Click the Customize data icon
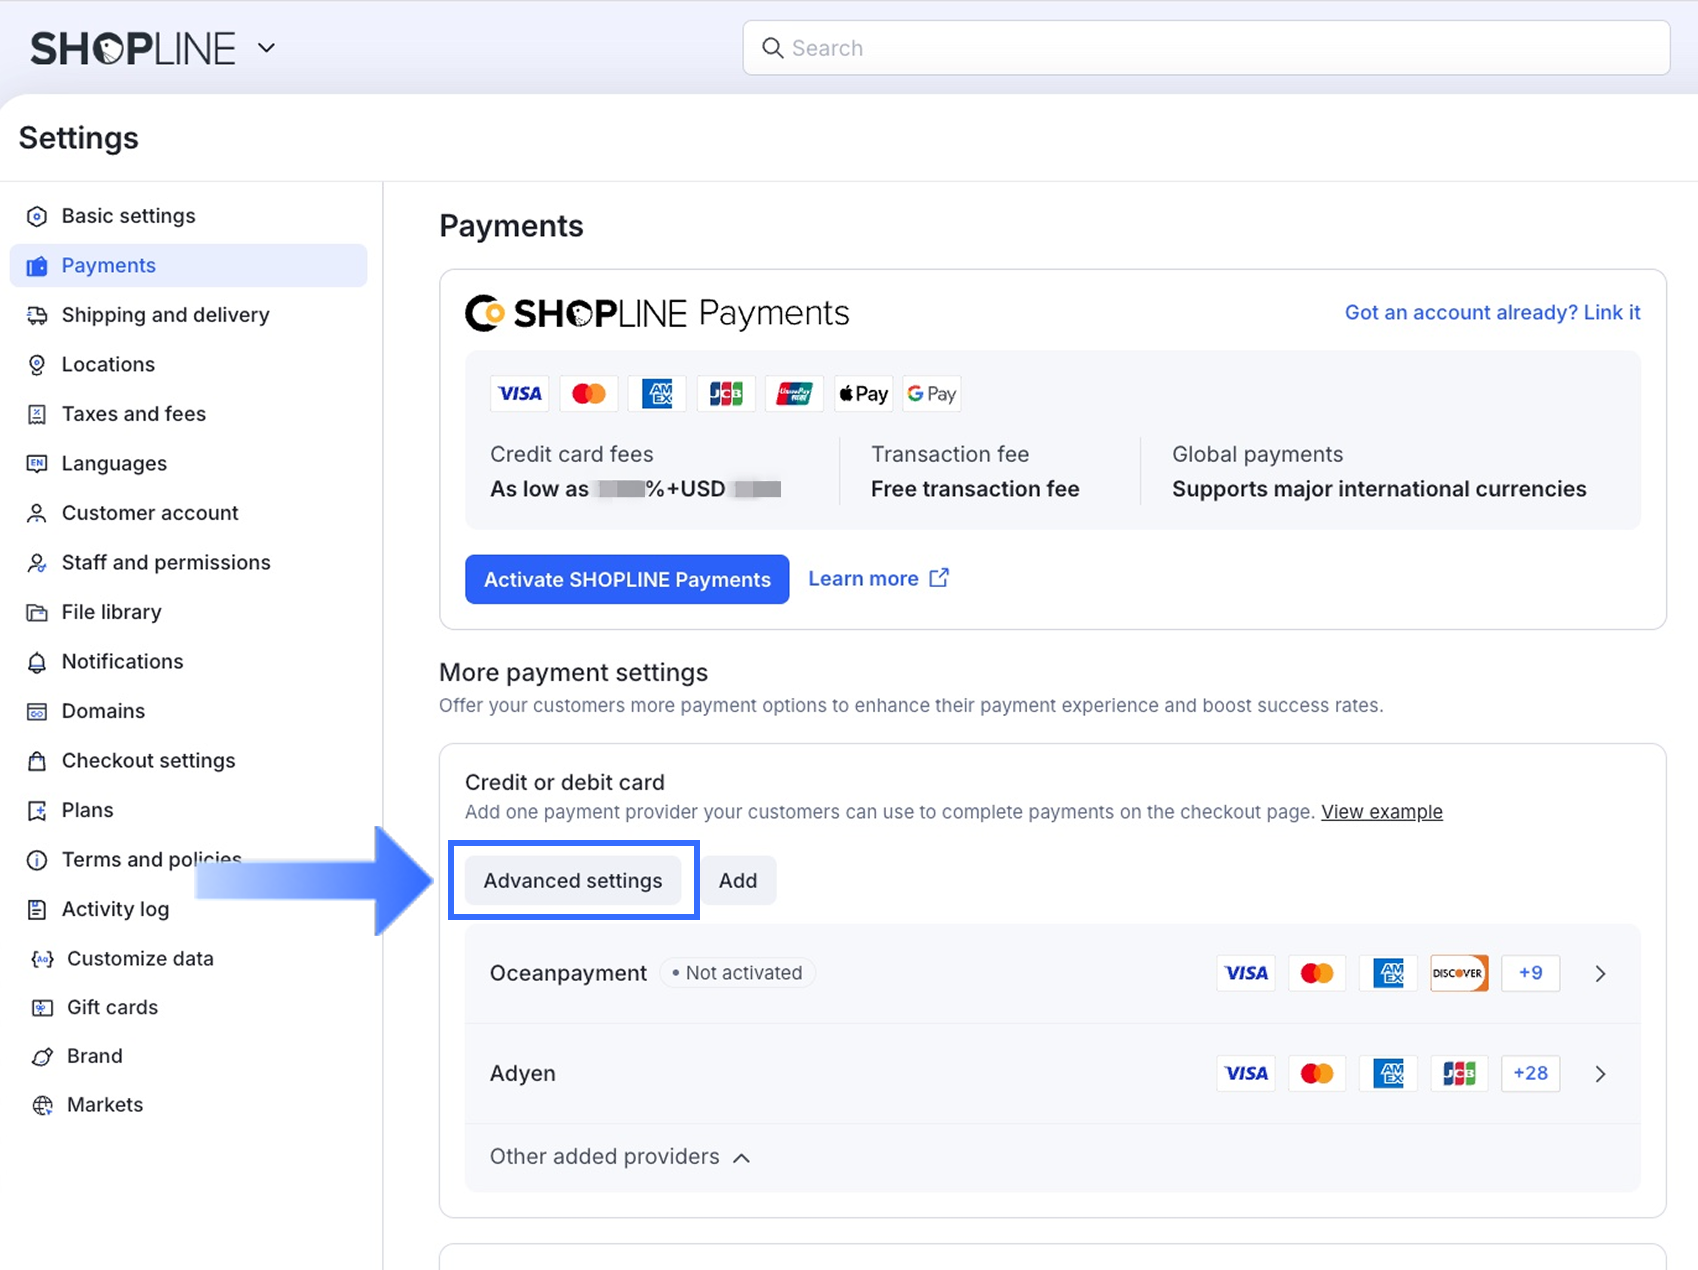This screenshot has height=1270, width=1698. (42, 959)
